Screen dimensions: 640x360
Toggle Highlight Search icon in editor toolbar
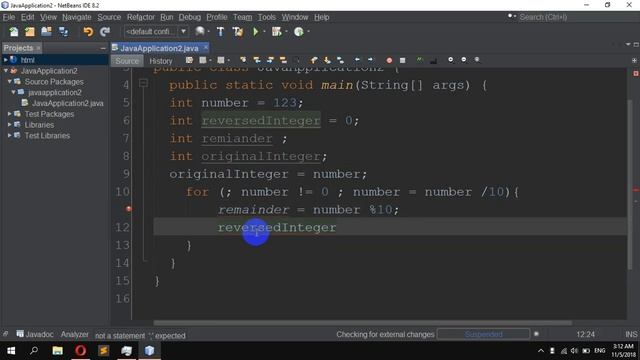(283, 60)
